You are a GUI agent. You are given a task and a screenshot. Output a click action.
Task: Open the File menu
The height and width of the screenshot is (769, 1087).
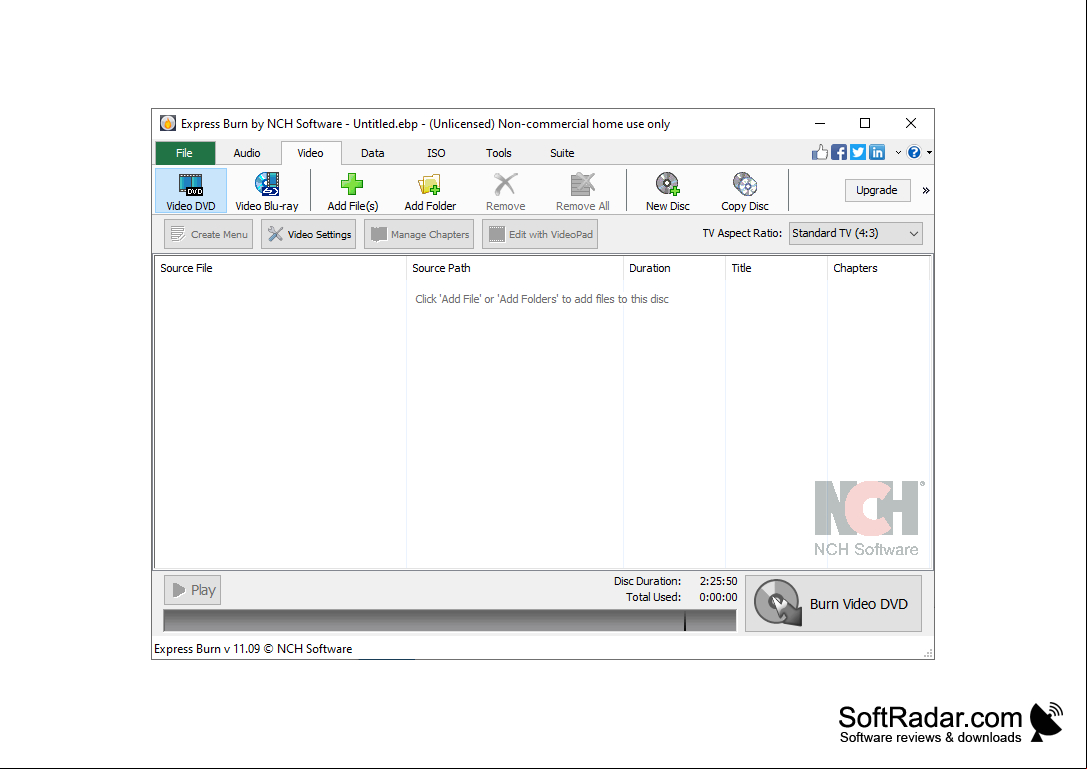(x=184, y=153)
